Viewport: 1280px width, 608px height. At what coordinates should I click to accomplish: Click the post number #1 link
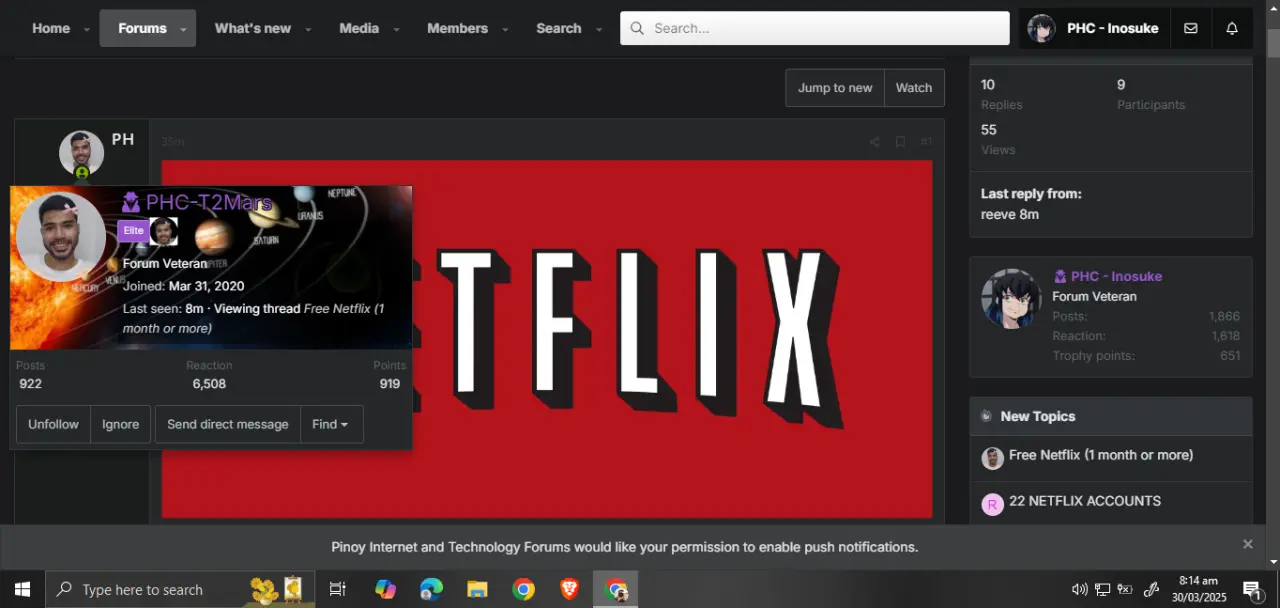[x=926, y=142]
